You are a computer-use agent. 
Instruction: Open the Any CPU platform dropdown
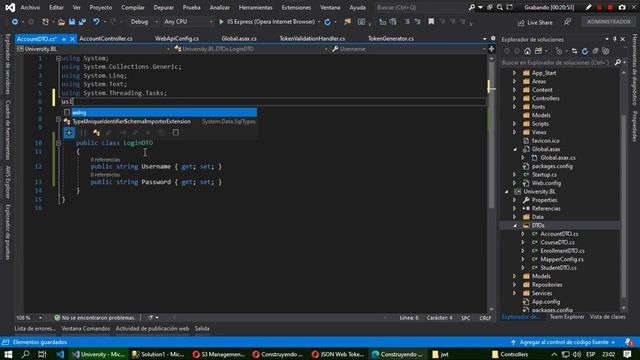[x=187, y=22]
